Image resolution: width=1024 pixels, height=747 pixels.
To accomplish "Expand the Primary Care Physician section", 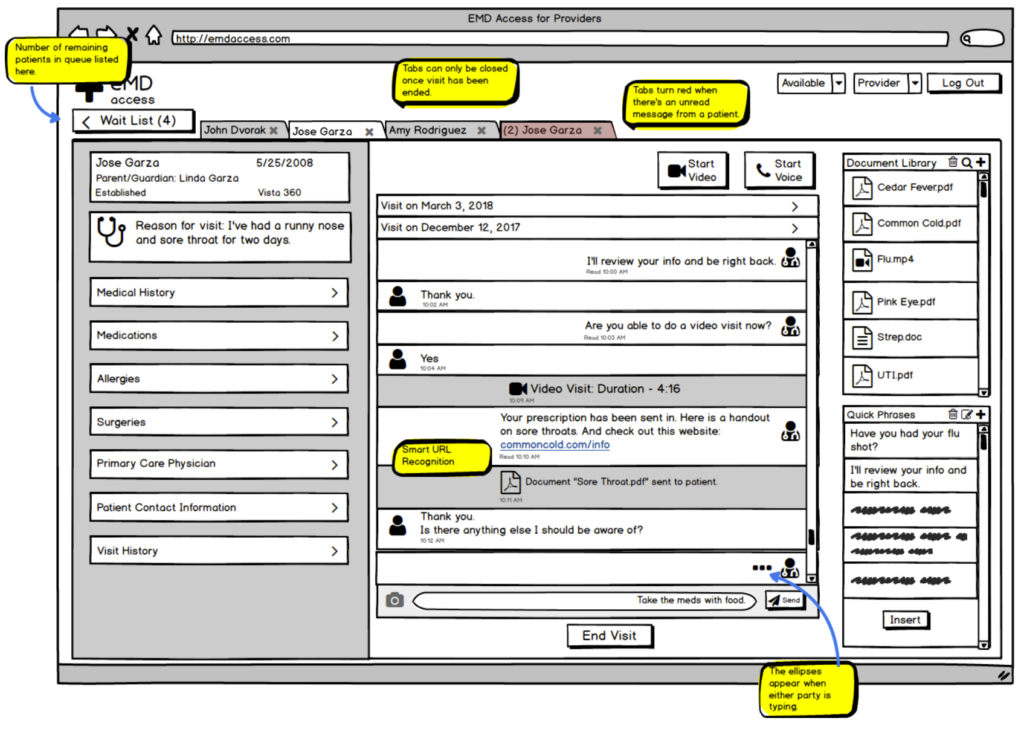I will 219,464.
